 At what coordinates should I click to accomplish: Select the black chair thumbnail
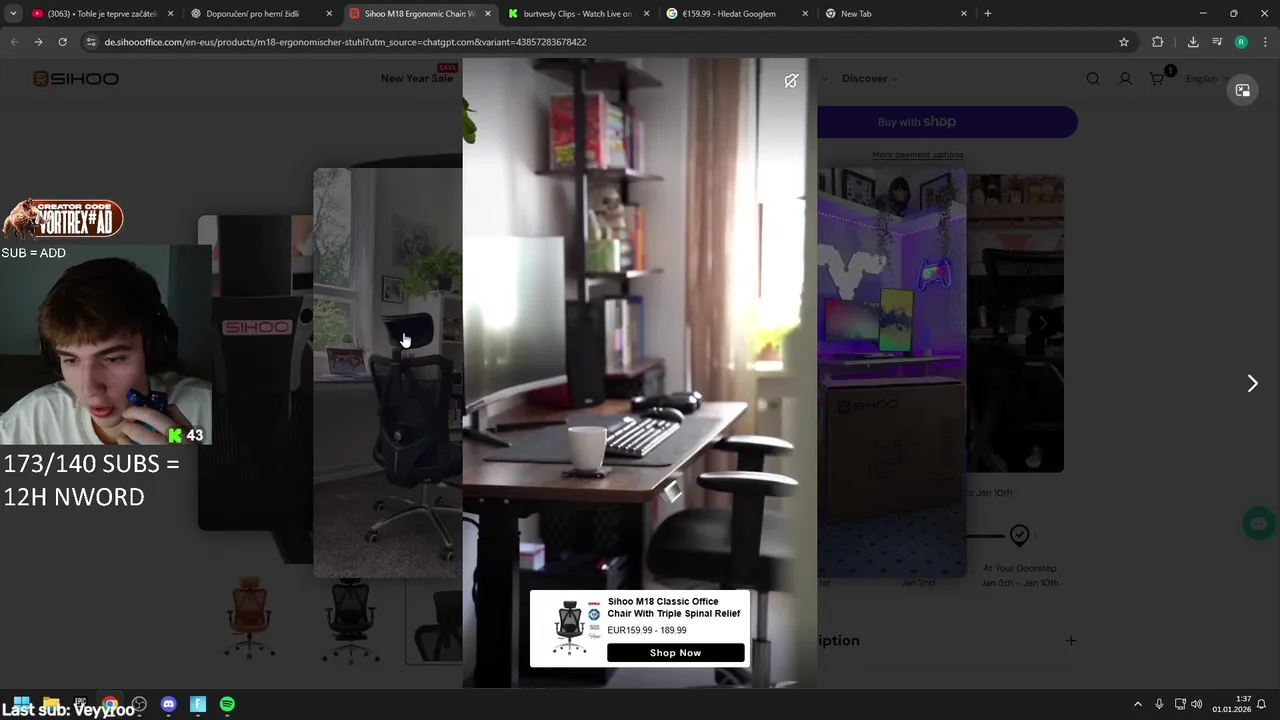(x=350, y=620)
